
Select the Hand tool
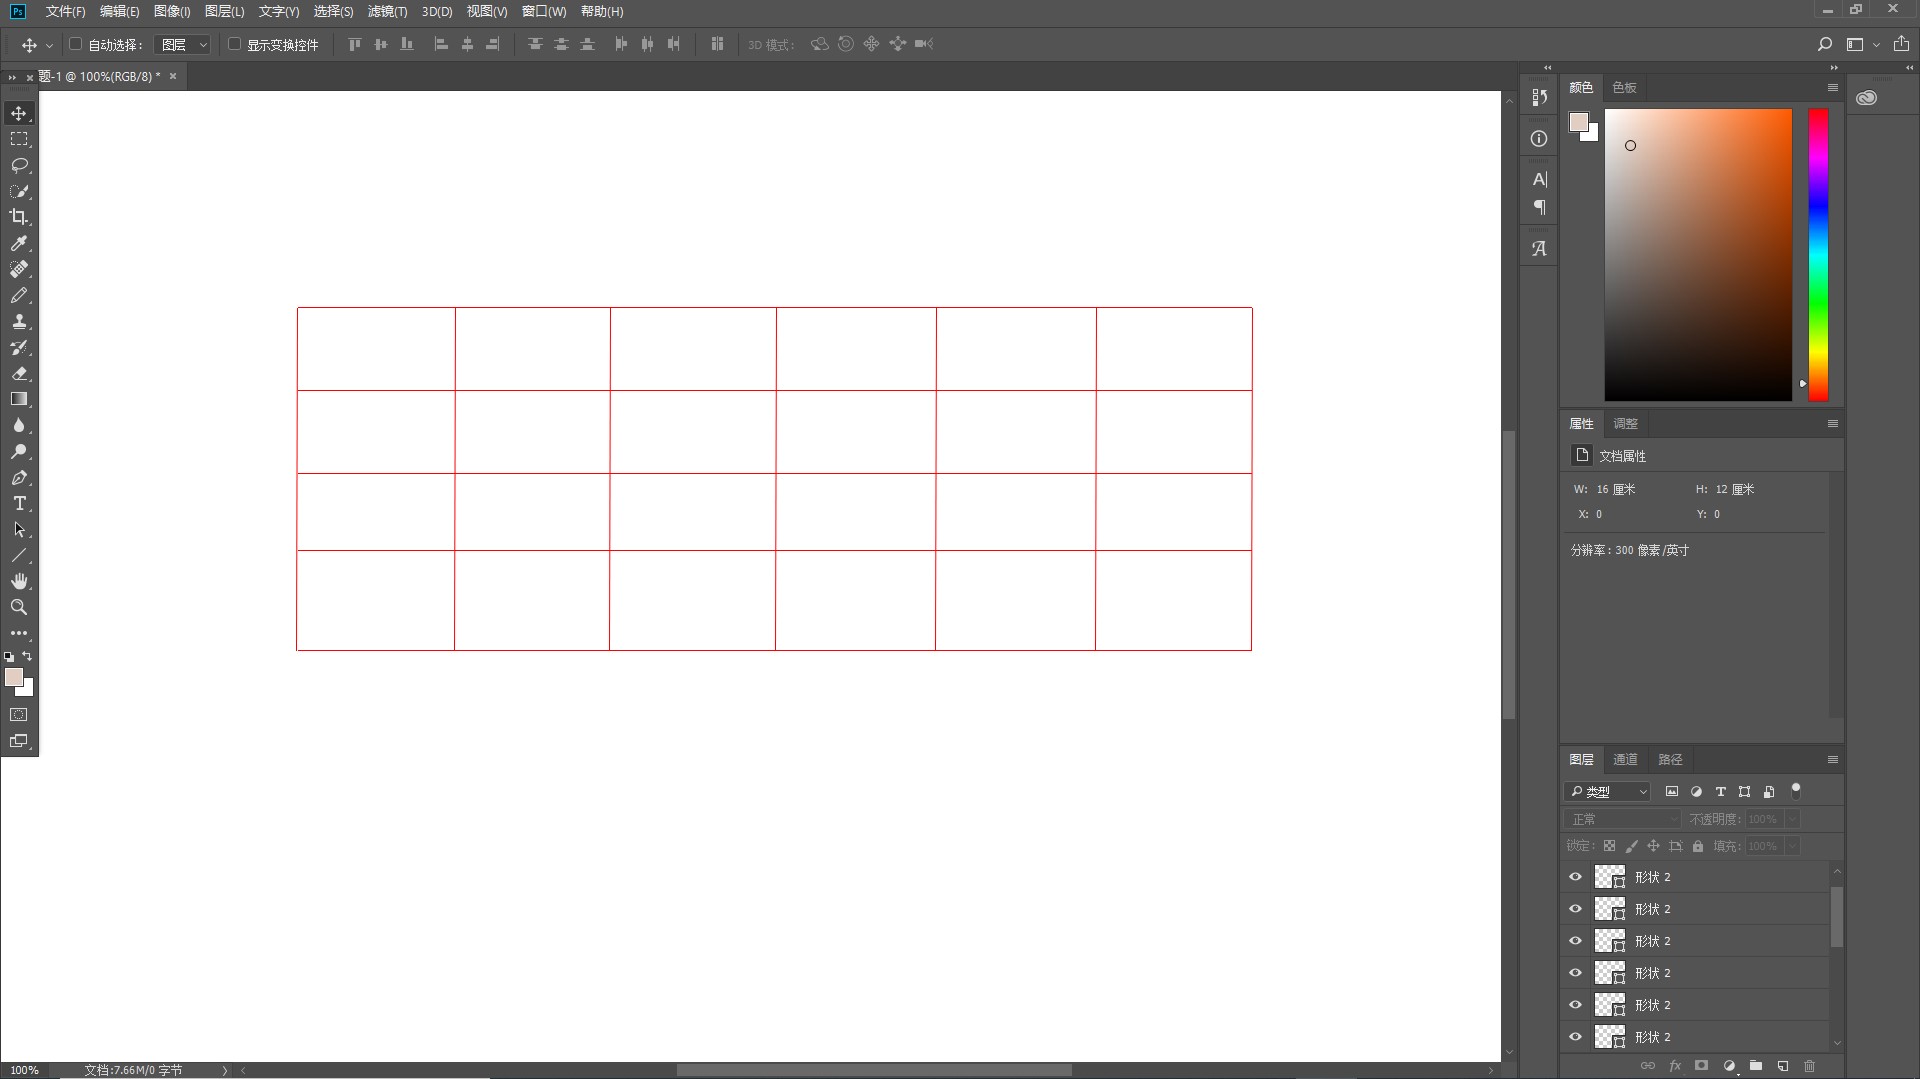coord(19,581)
